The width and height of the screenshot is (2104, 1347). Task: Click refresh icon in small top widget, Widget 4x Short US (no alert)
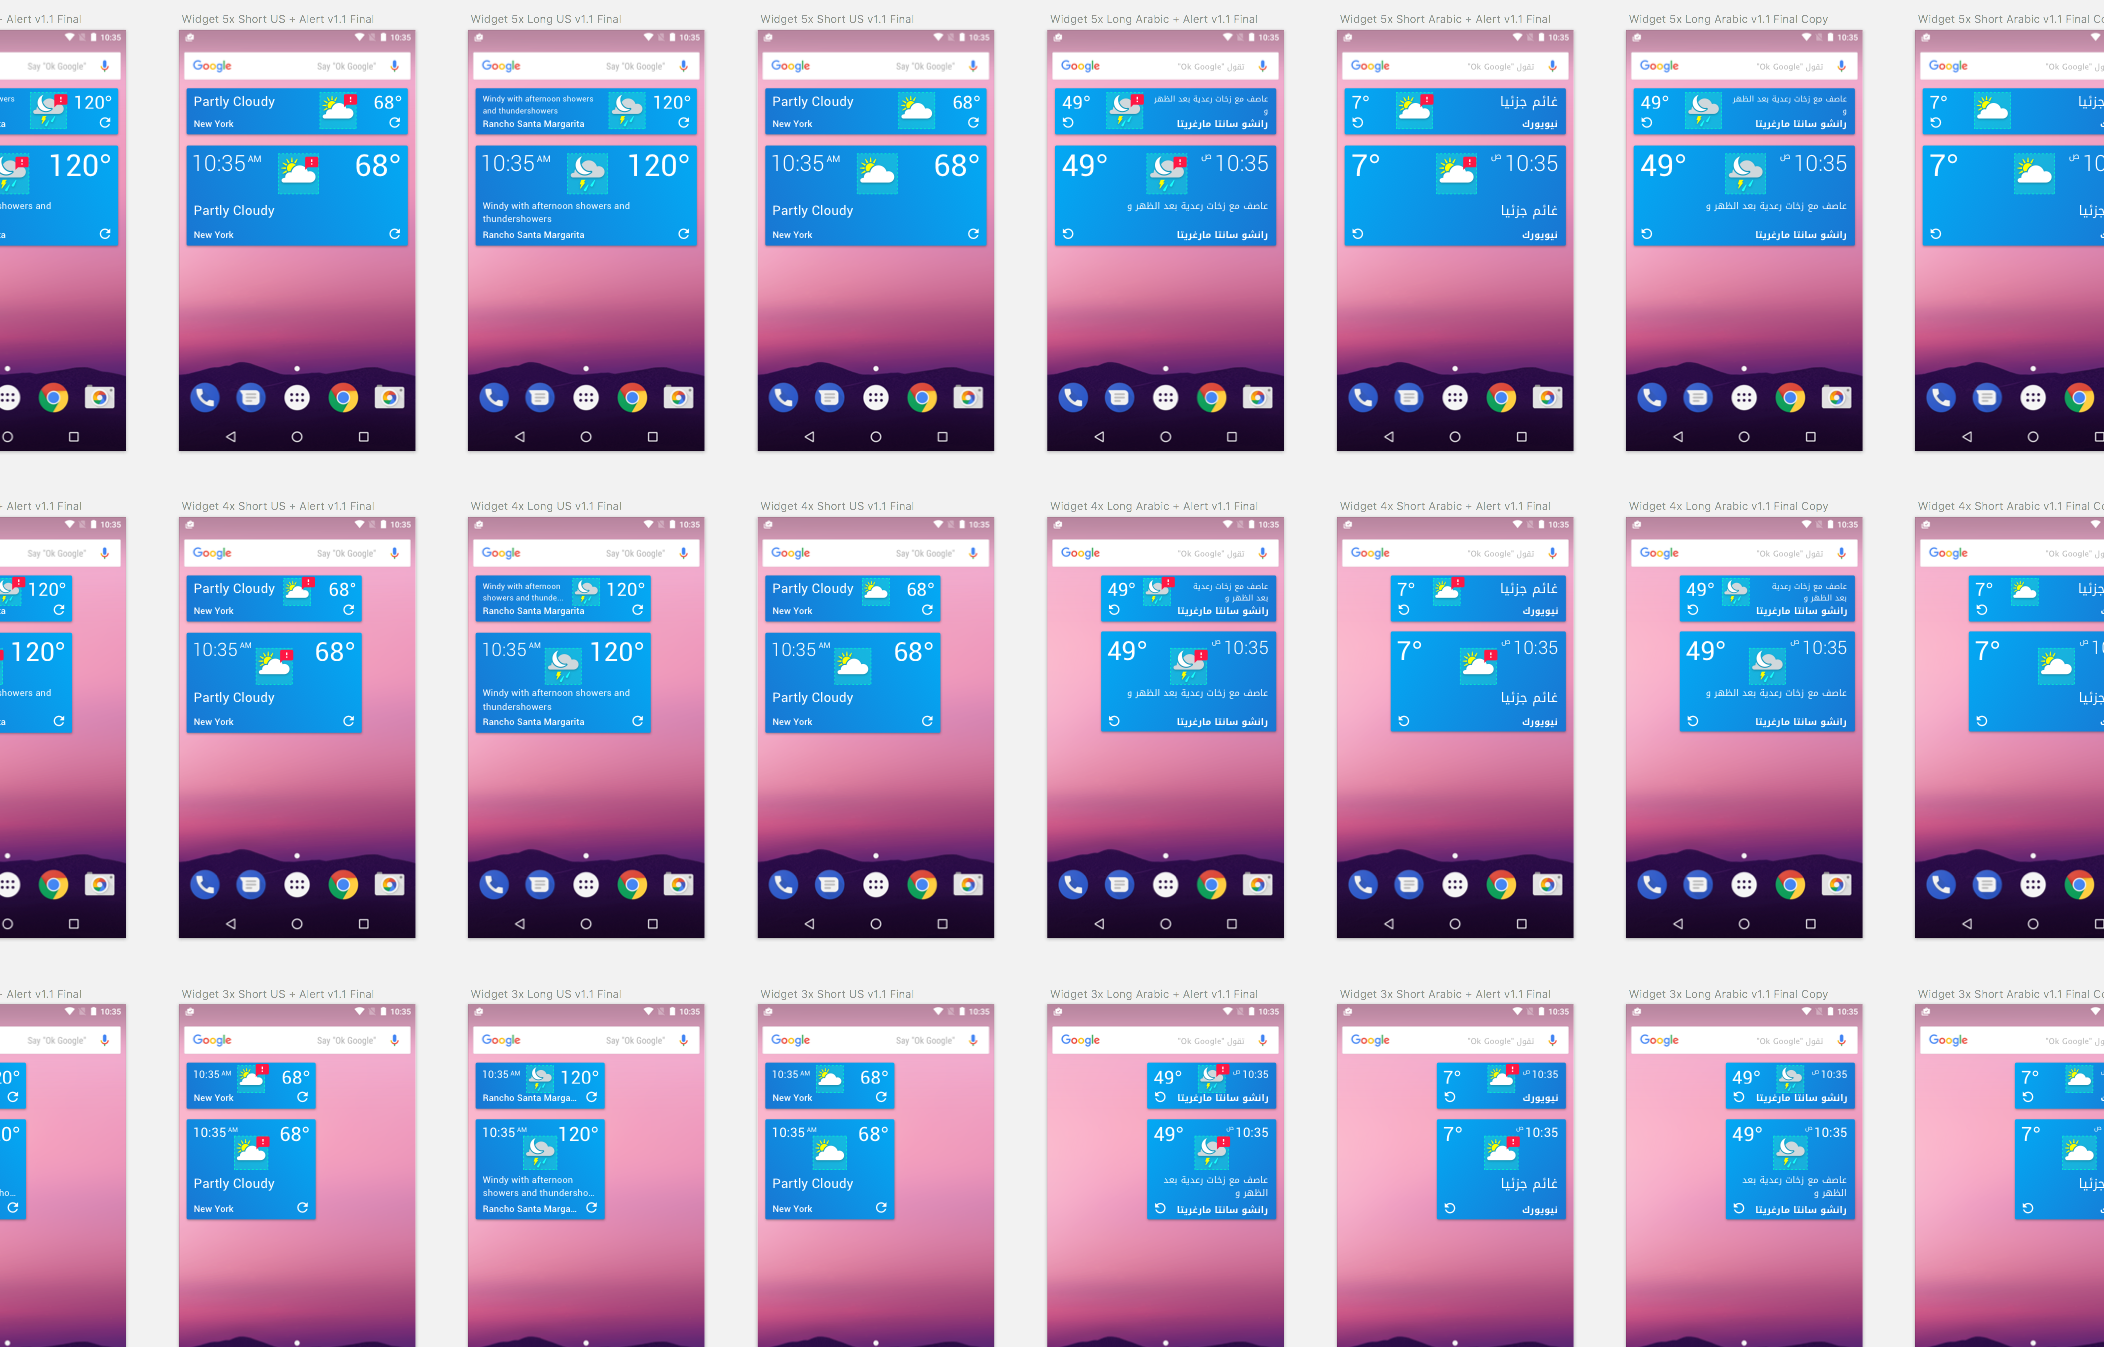927,609
